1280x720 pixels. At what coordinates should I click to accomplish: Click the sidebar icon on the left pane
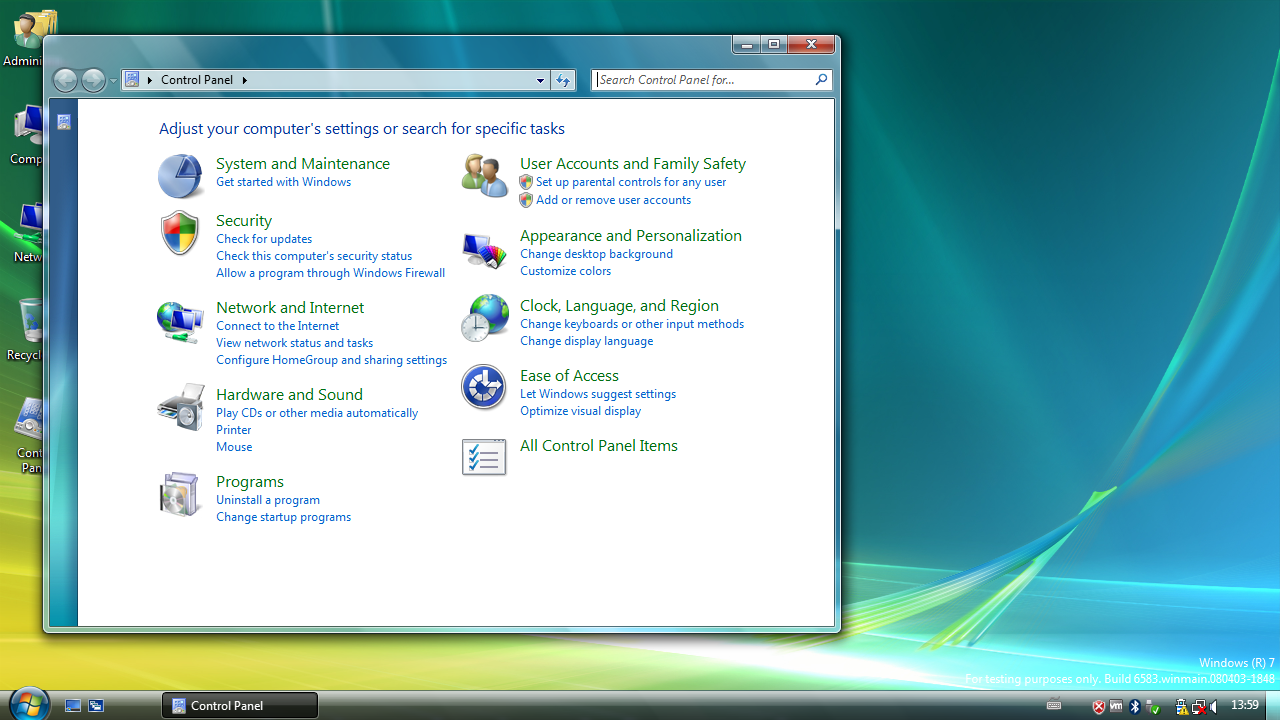click(x=64, y=122)
